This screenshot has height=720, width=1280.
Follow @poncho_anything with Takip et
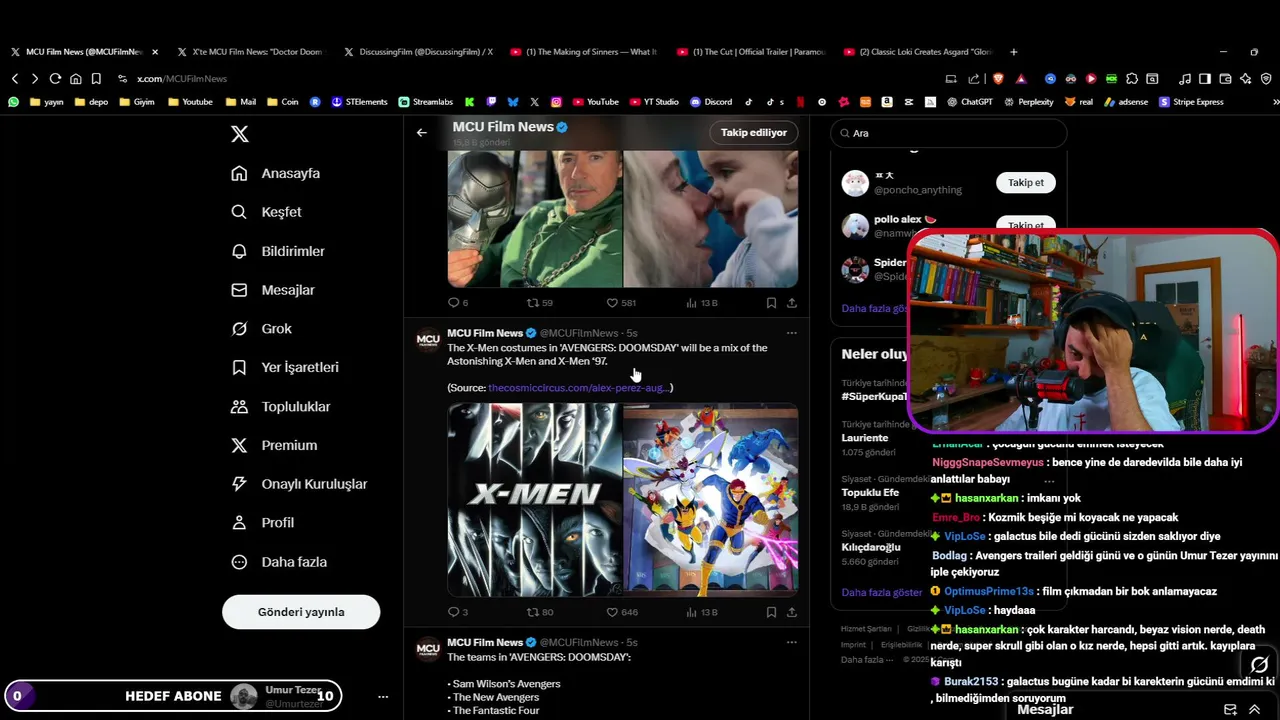coord(1025,183)
